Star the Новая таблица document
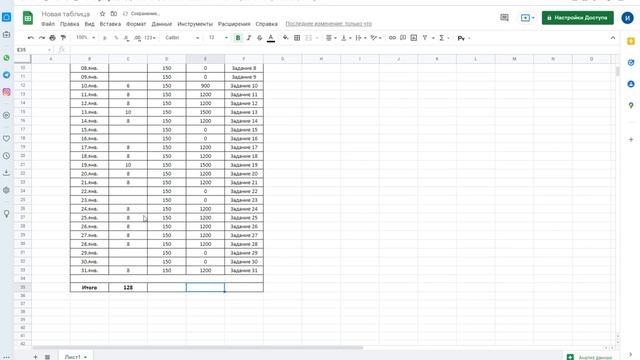Screen dimensions: 640x360 (102, 14)
